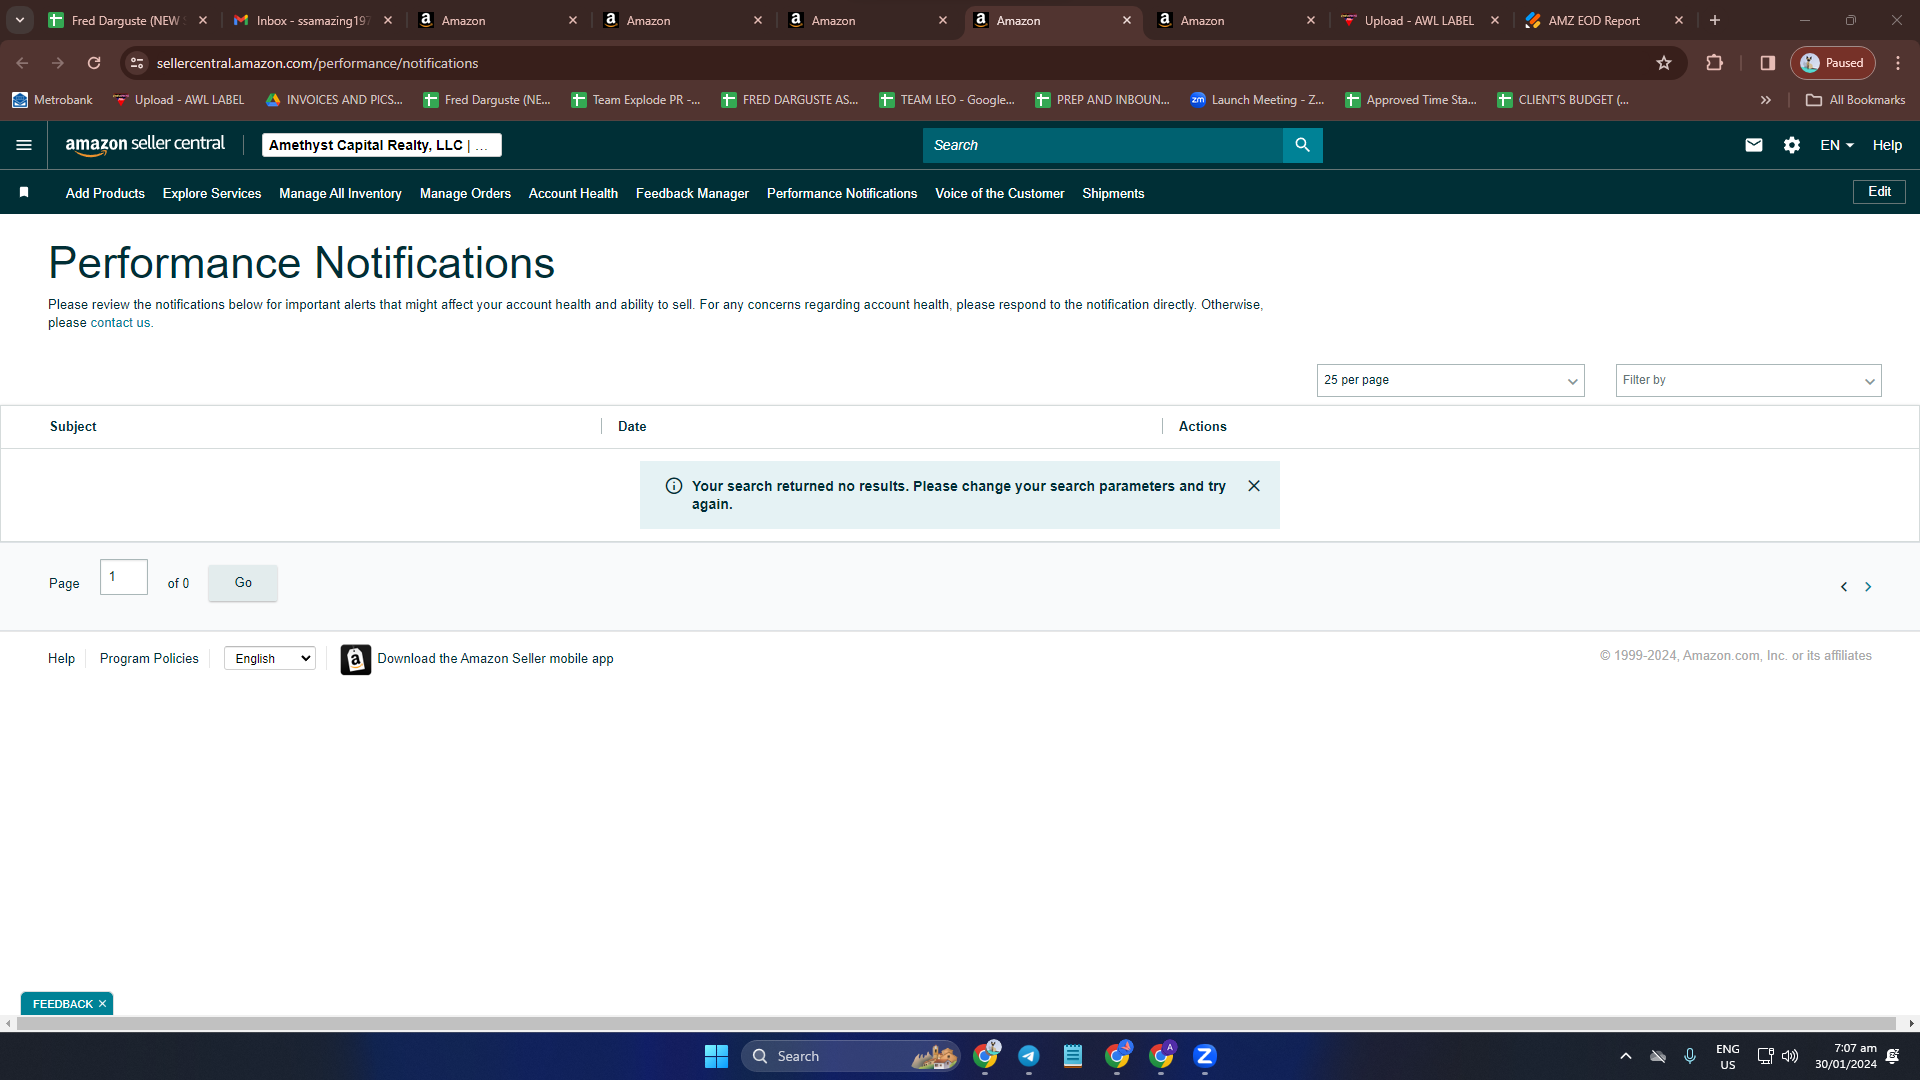Viewport: 1920px width, 1080px height.
Task: Click the Amazon Seller Central logo
Action: click(145, 145)
